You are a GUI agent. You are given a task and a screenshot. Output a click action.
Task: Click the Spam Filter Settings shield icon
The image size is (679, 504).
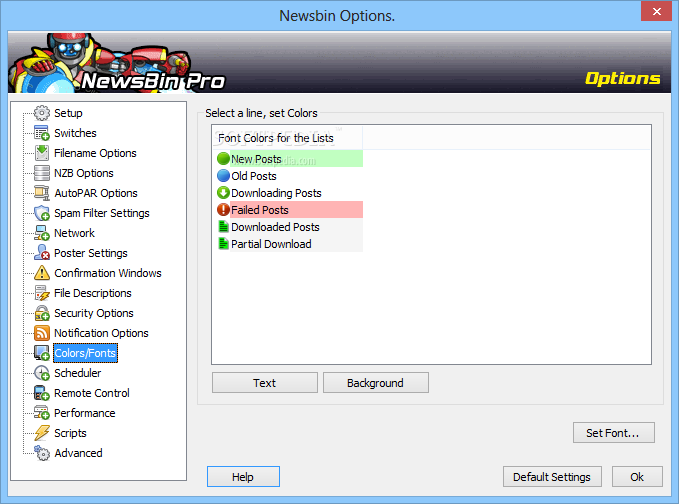coord(42,213)
